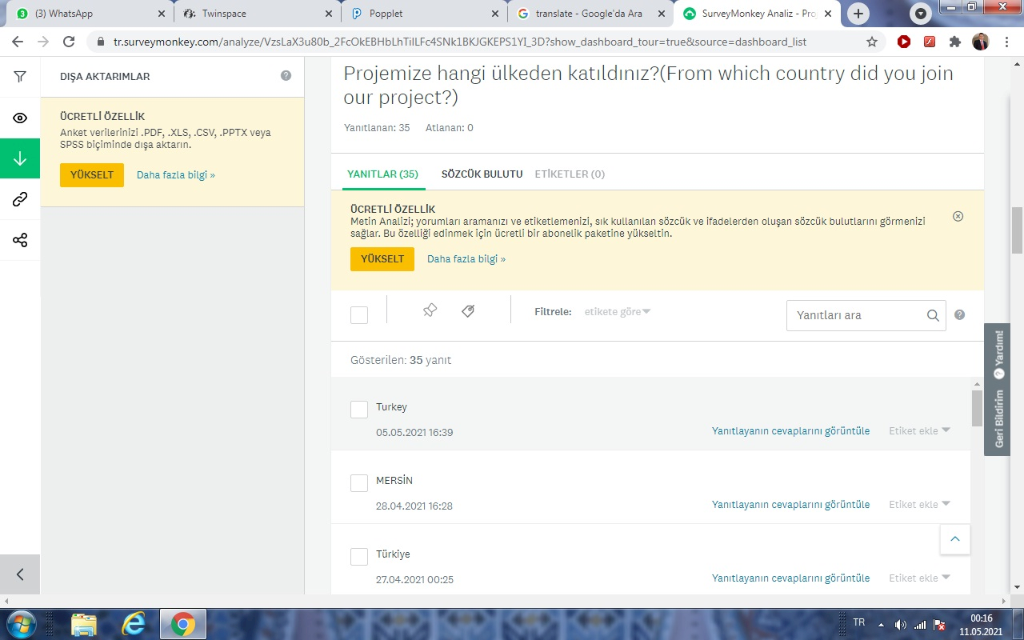Close the Twinspace browser tab
Screen dimensions: 1024x640
coord(328,14)
